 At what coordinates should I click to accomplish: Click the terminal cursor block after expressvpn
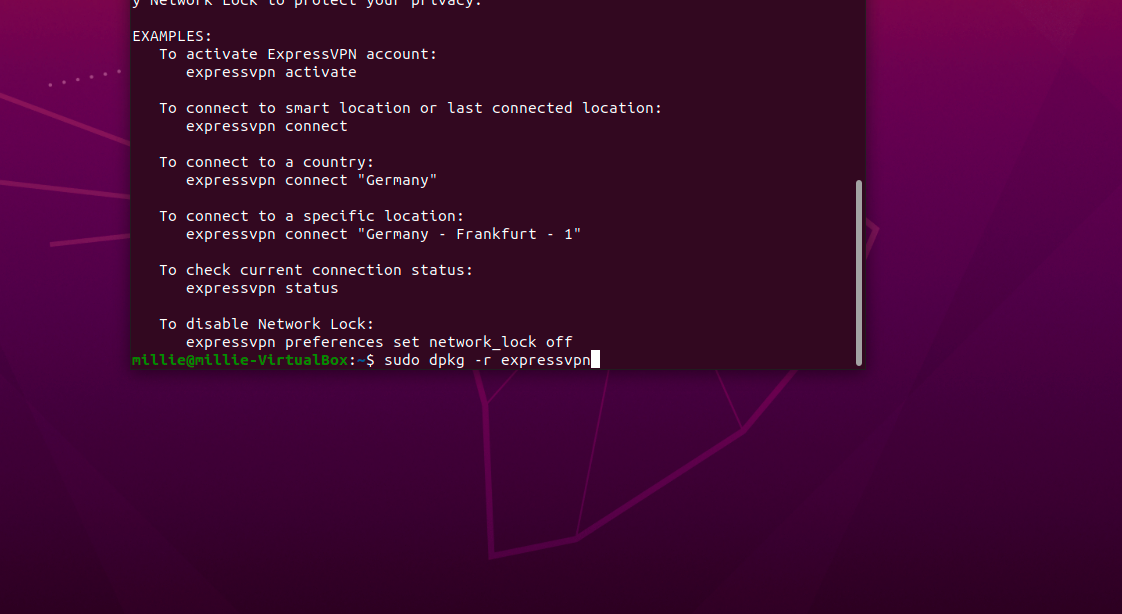point(595,359)
